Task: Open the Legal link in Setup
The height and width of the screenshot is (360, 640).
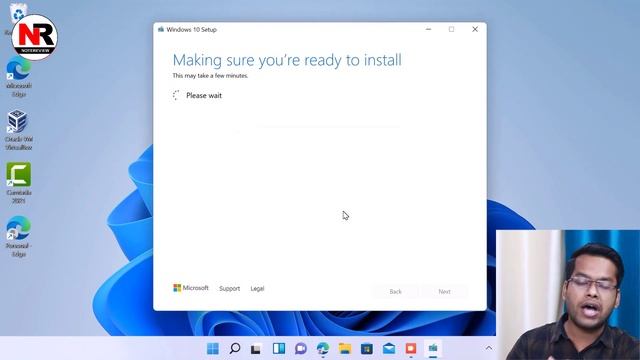Action: [x=257, y=289]
